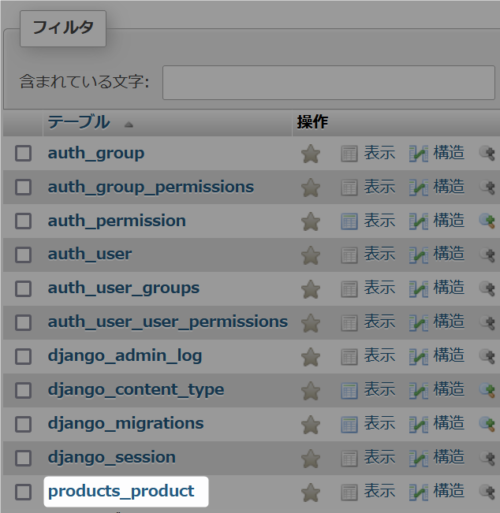This screenshot has width=500, height=513.
Task: Open the products_product table
Action: 121,491
